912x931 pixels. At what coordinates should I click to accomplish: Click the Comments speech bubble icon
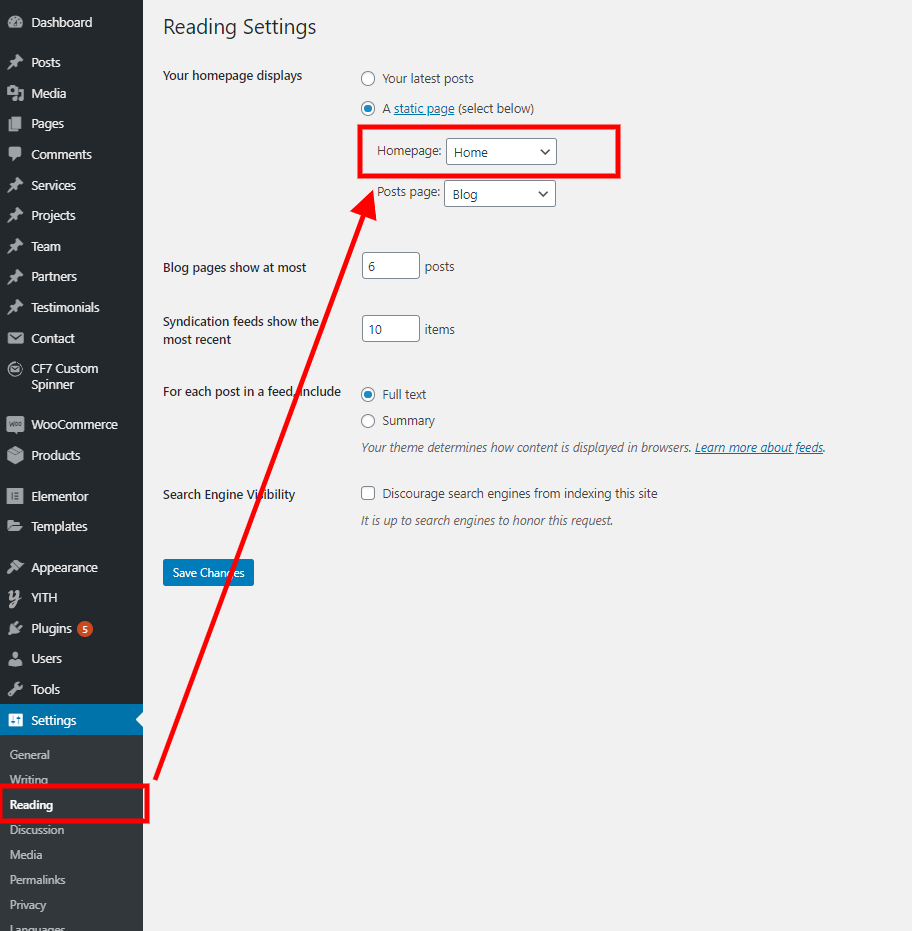15,154
